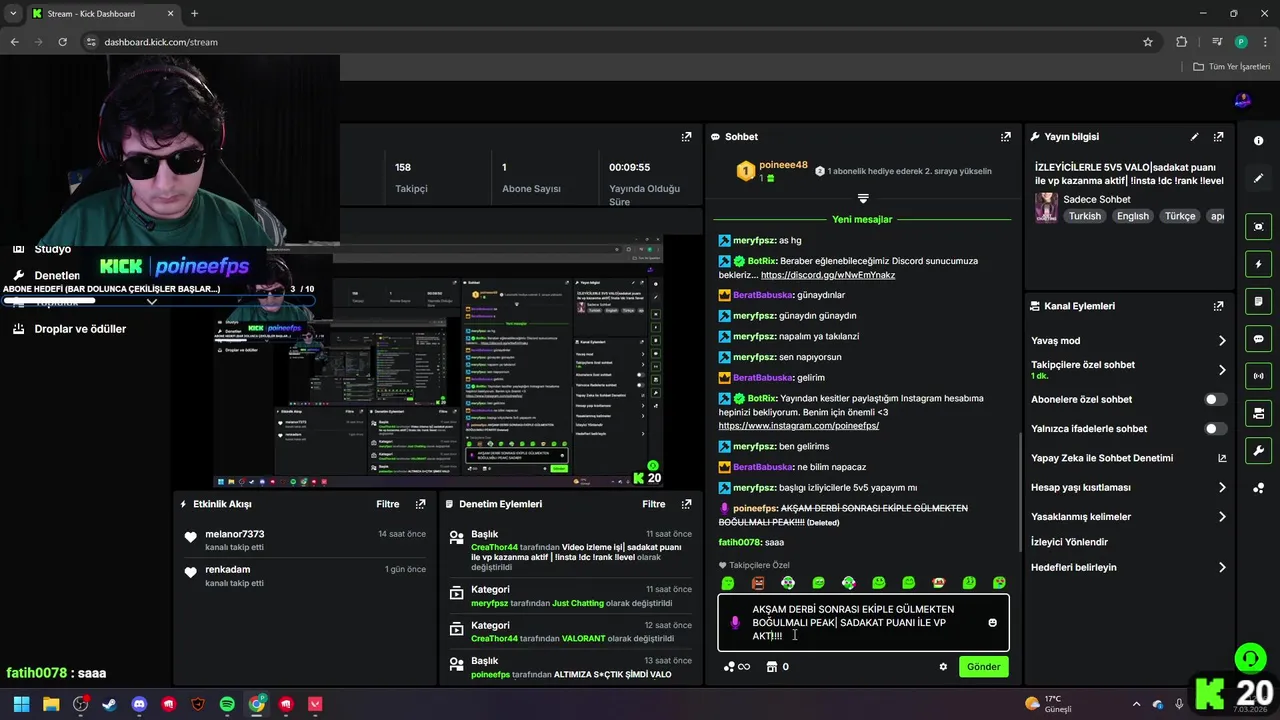Collapse the gift leaderboard chevron in chat
This screenshot has width=1280, height=720.
[x=863, y=198]
